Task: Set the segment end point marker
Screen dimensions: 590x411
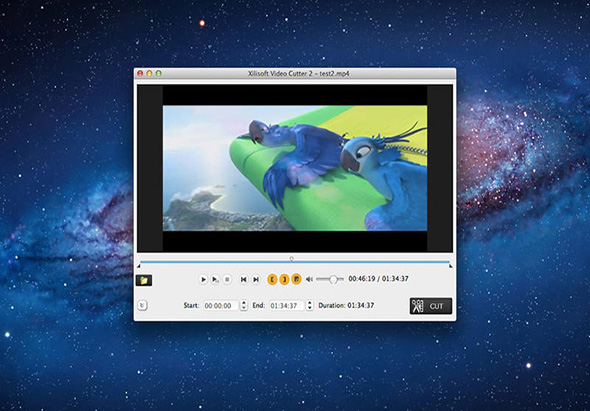Action: click(x=284, y=279)
